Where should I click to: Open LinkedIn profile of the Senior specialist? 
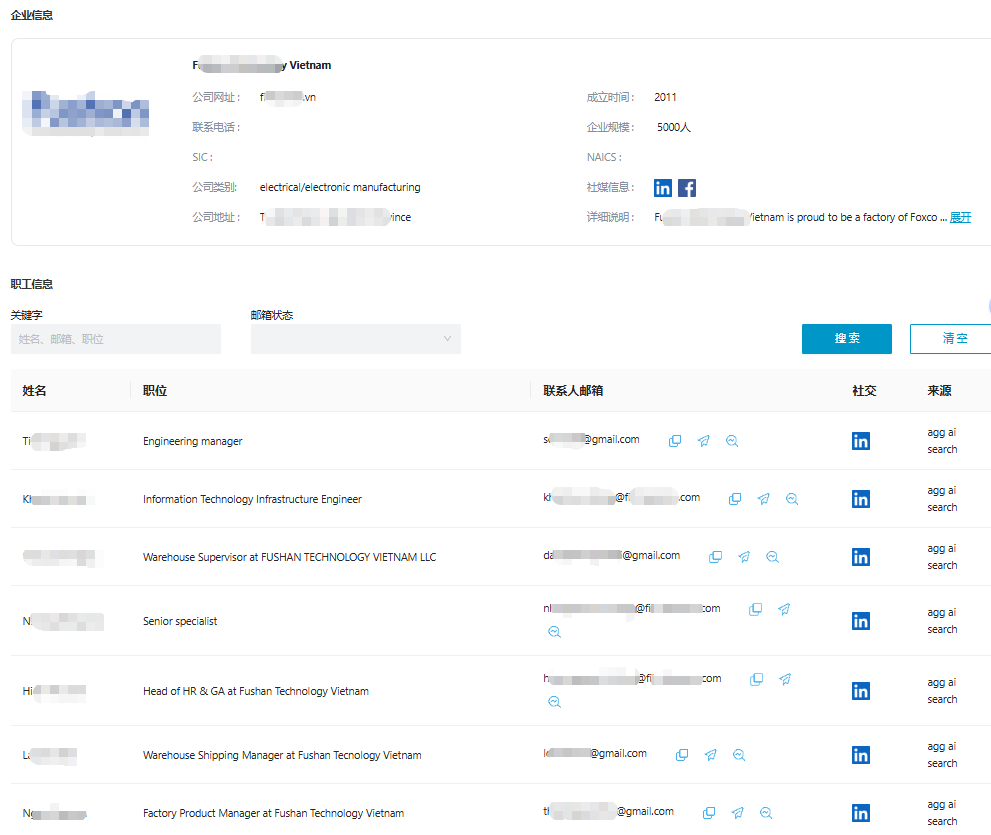tap(861, 621)
